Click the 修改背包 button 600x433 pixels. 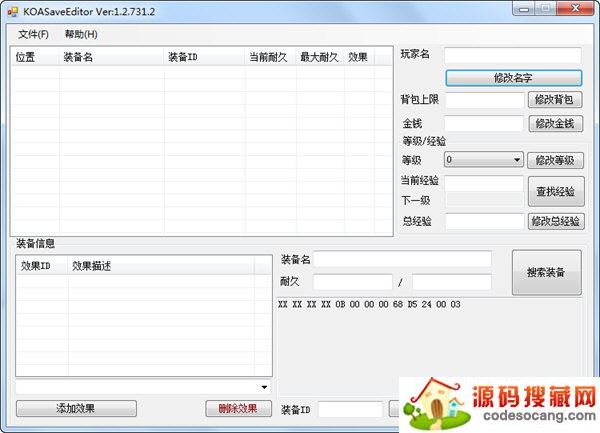(x=555, y=100)
